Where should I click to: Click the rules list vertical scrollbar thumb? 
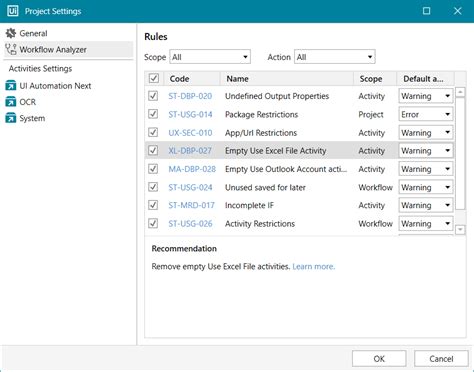[460, 153]
